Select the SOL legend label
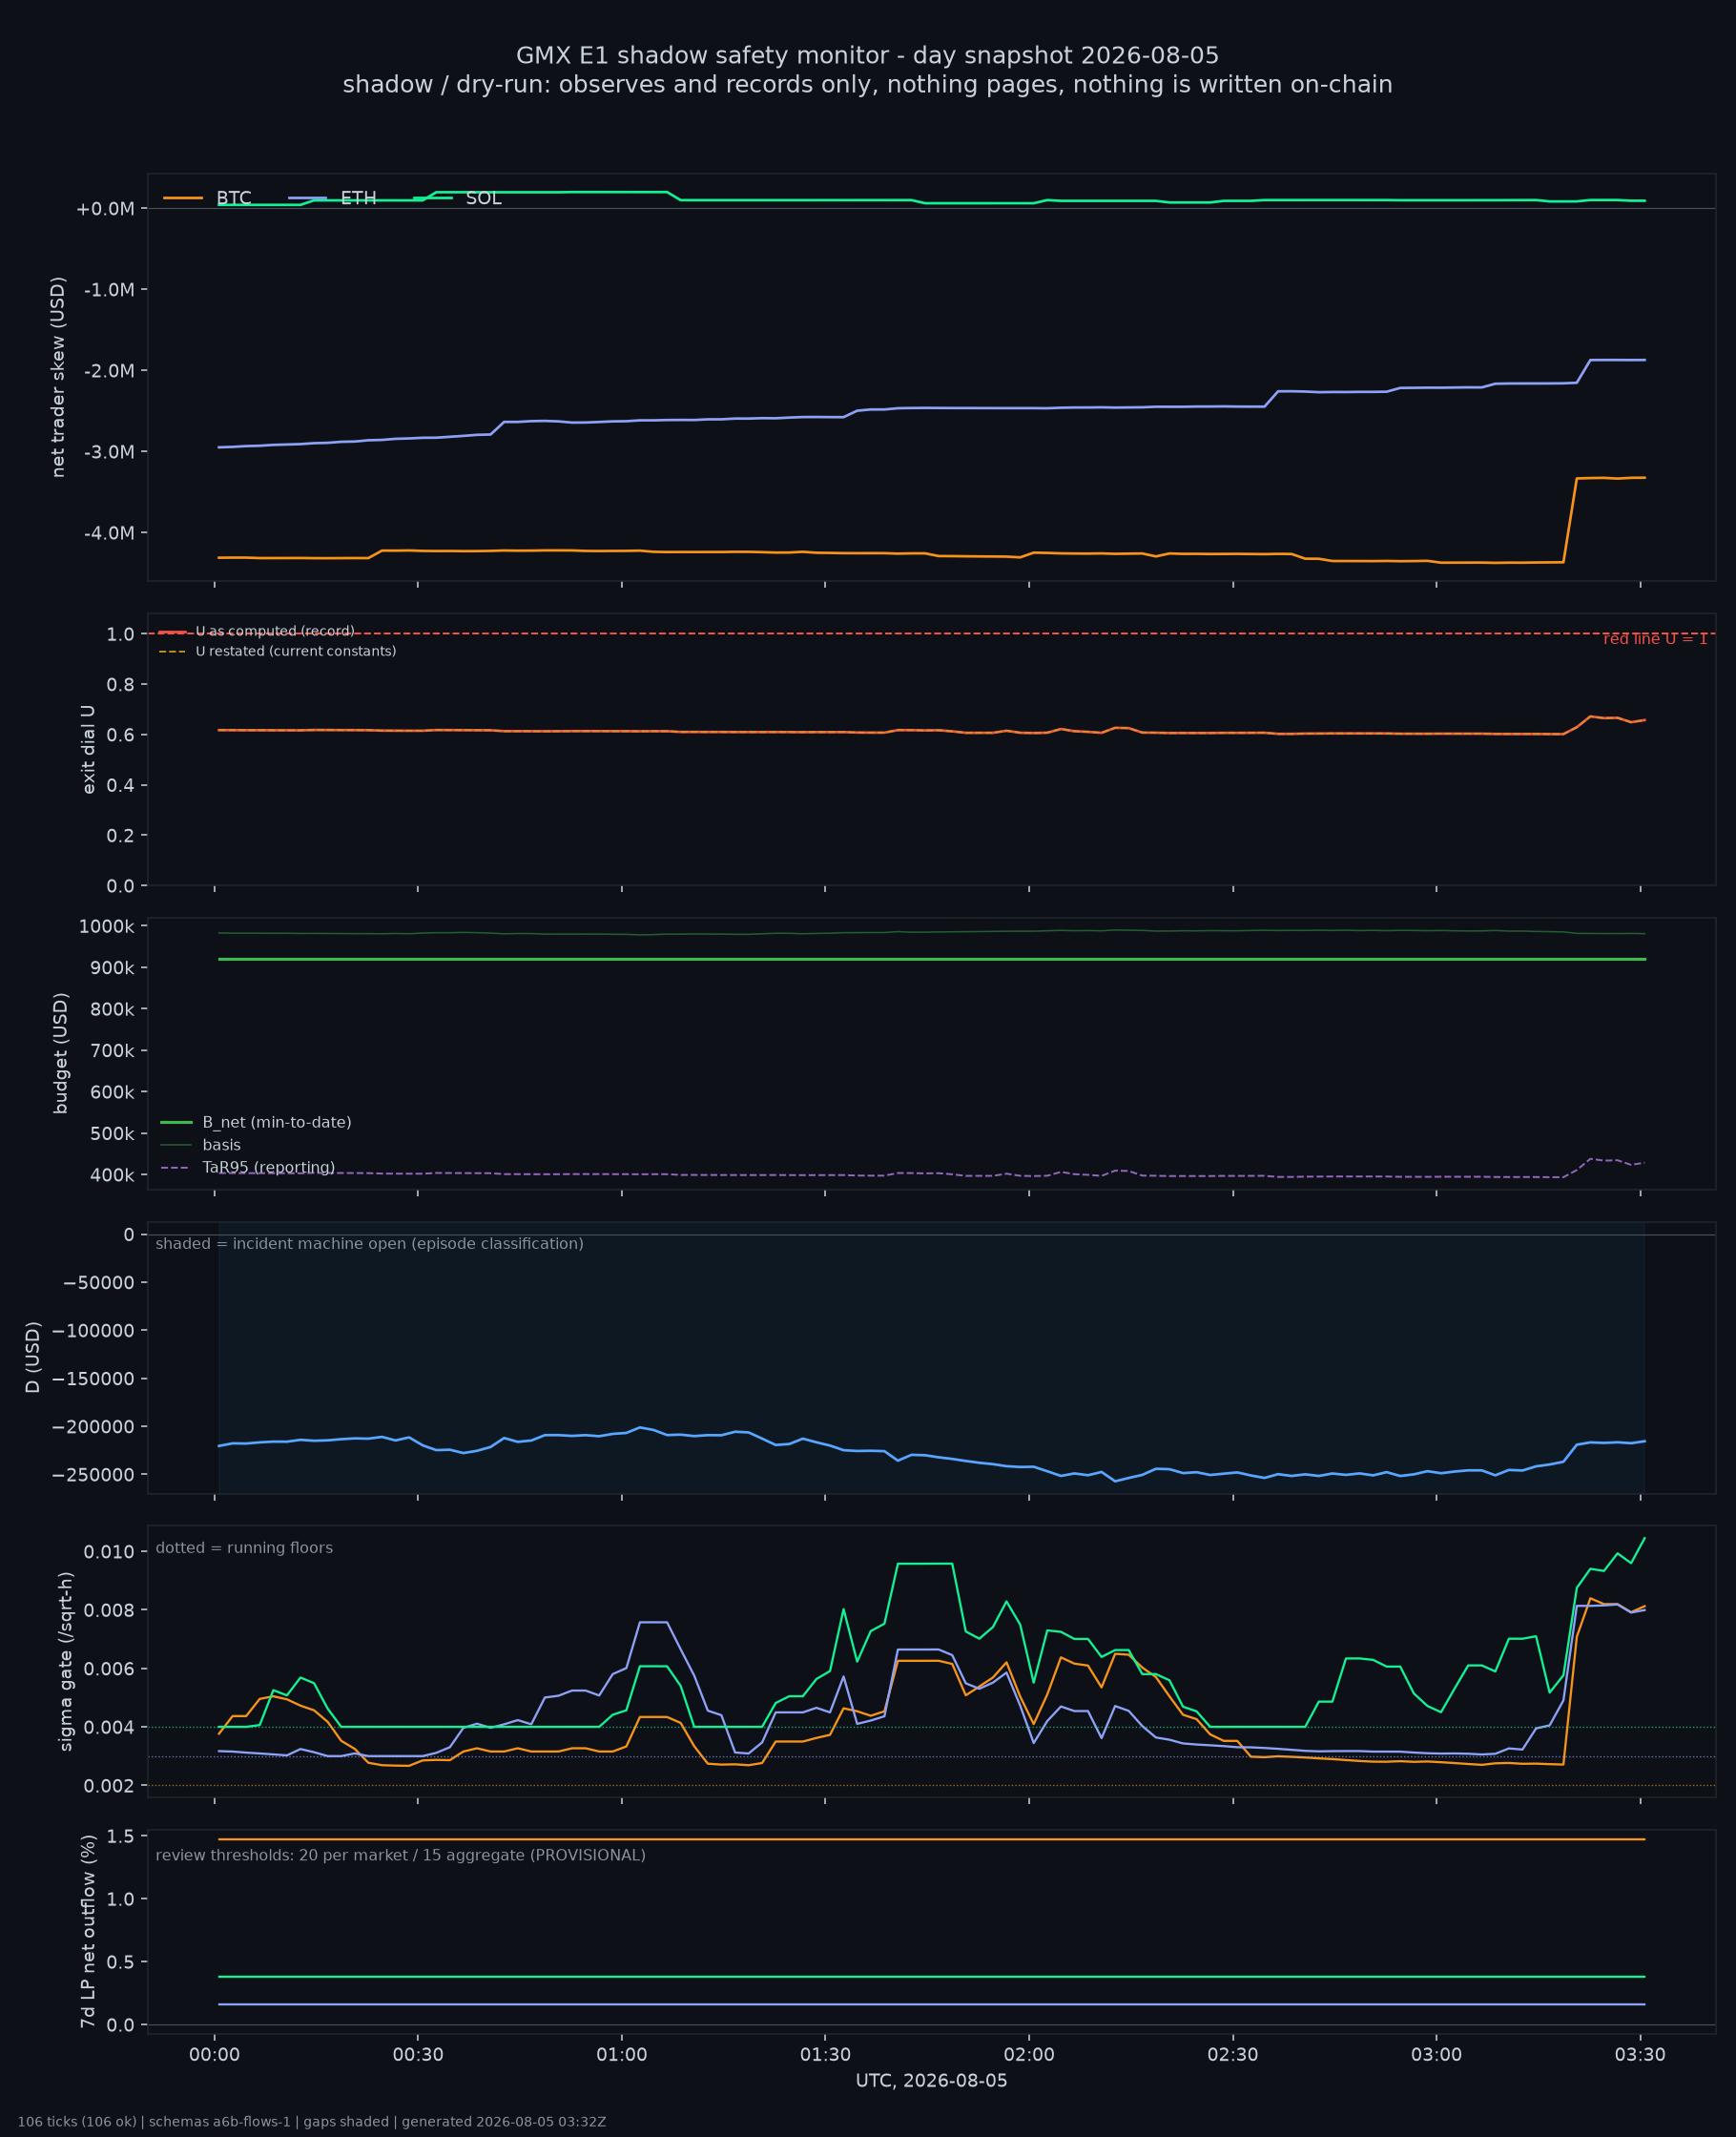The width and height of the screenshot is (1736, 2137). 483,198
